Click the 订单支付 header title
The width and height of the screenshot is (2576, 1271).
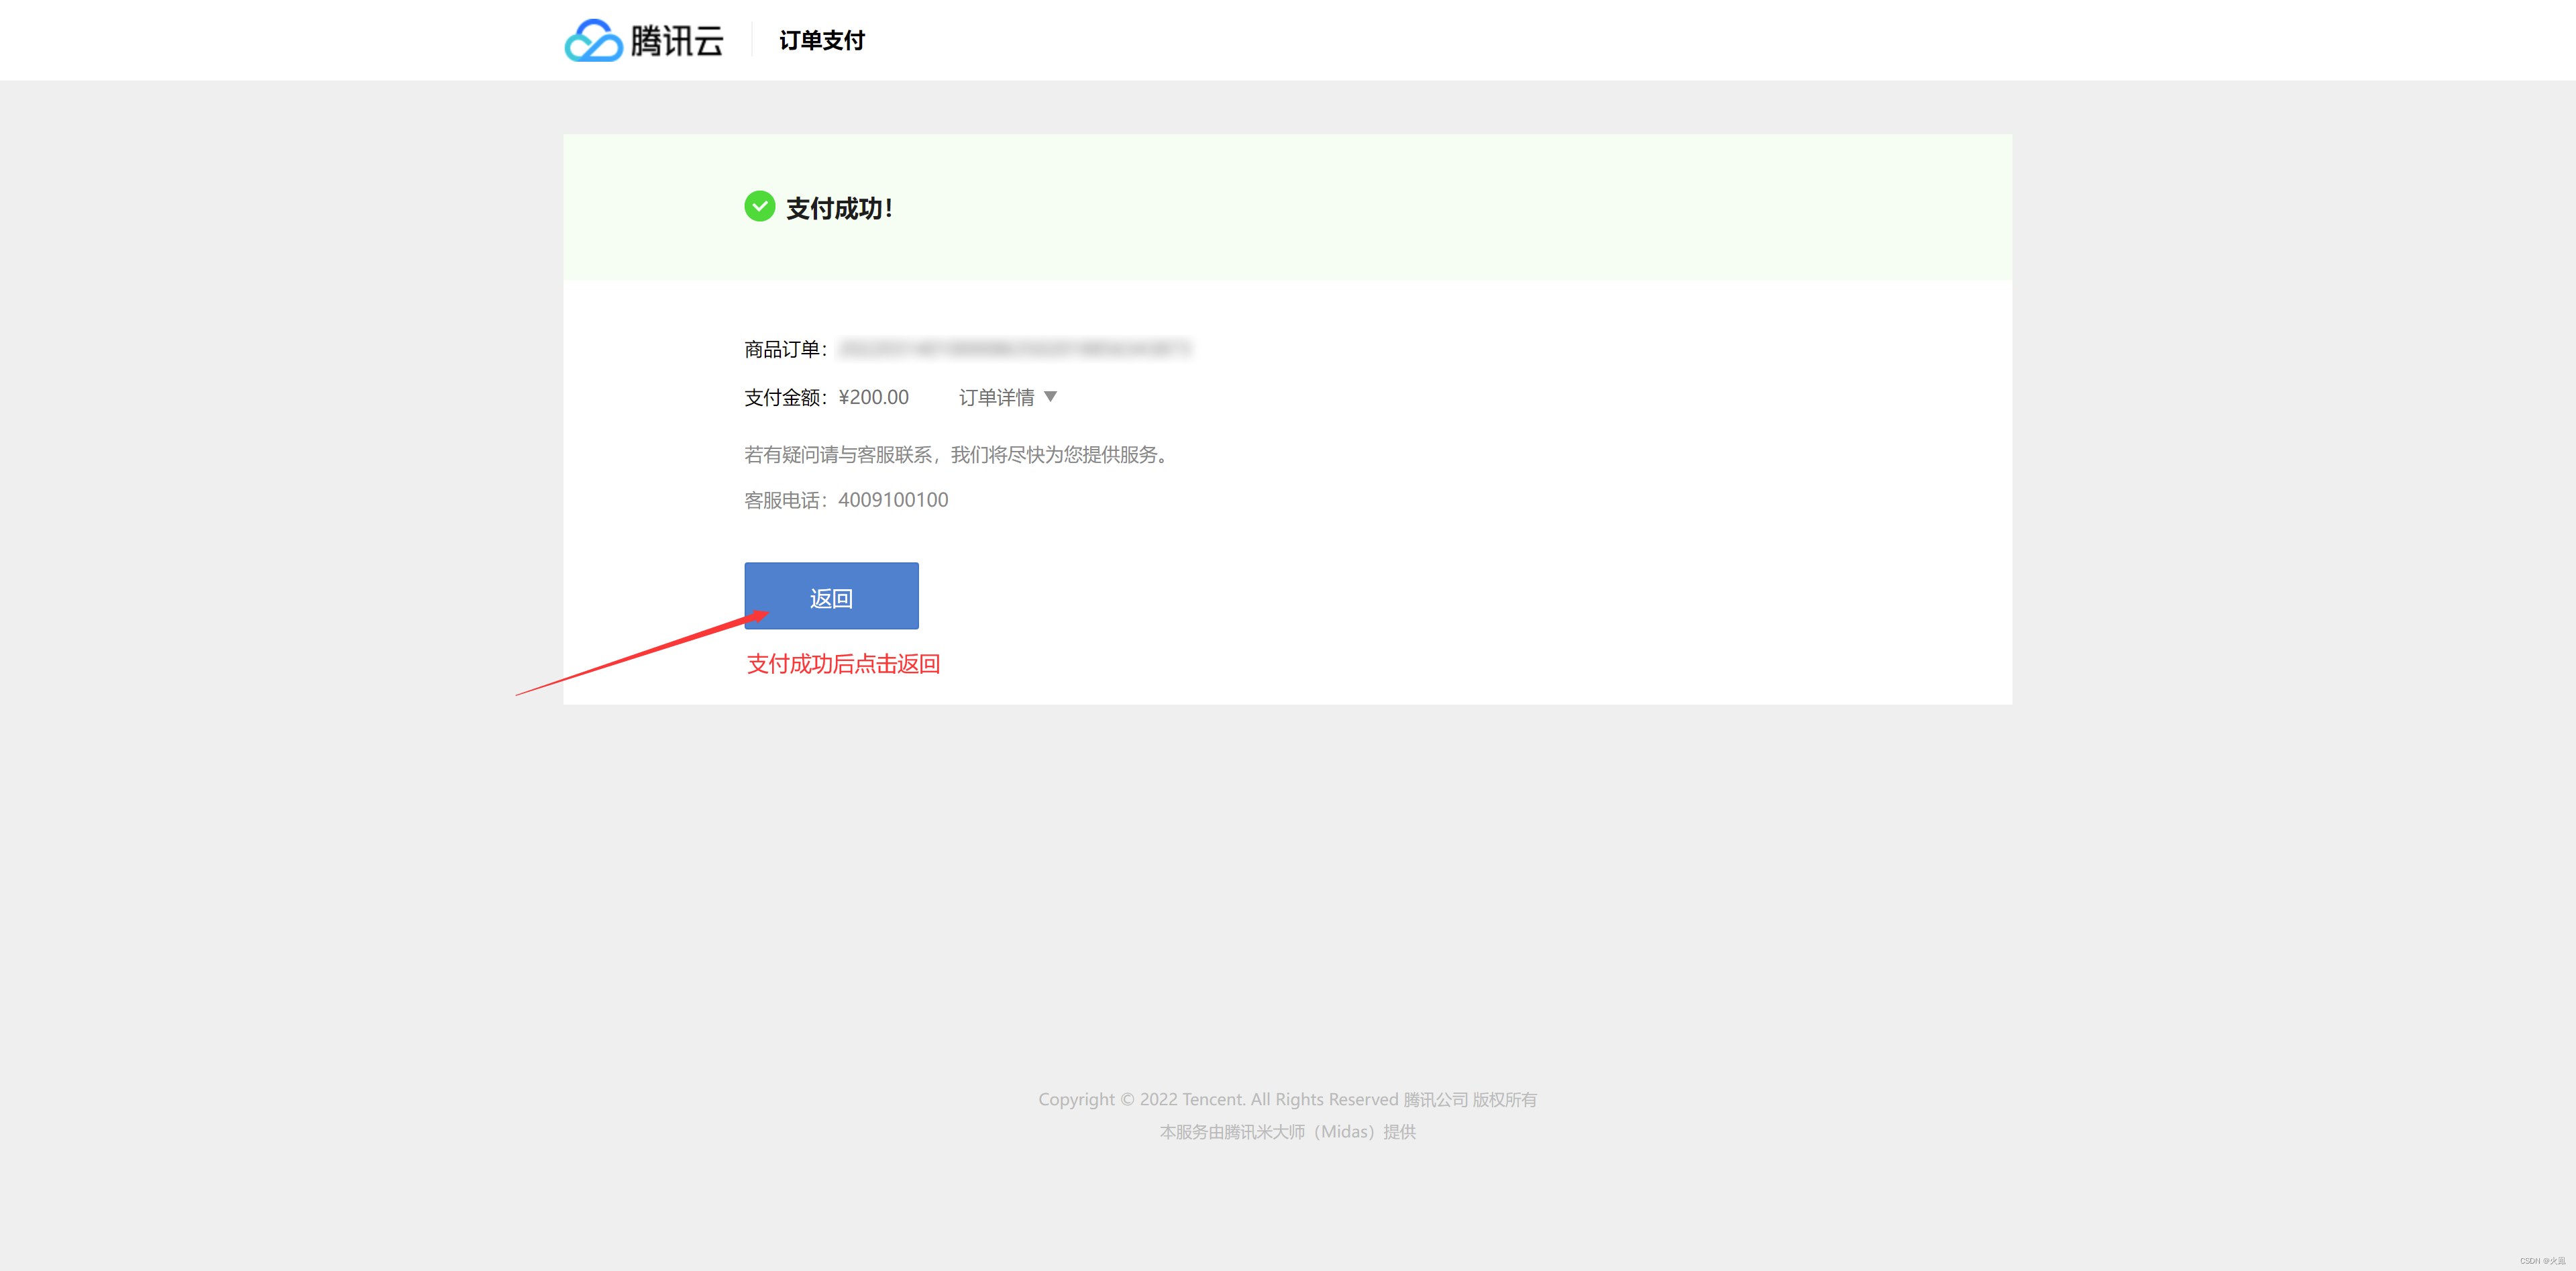pos(821,41)
